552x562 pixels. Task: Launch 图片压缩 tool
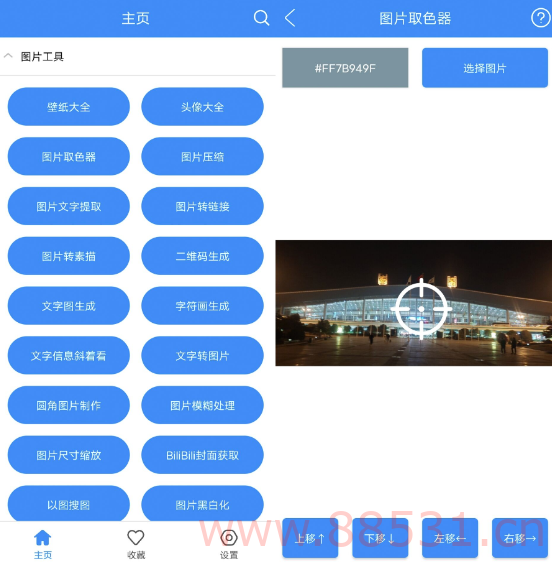point(202,156)
